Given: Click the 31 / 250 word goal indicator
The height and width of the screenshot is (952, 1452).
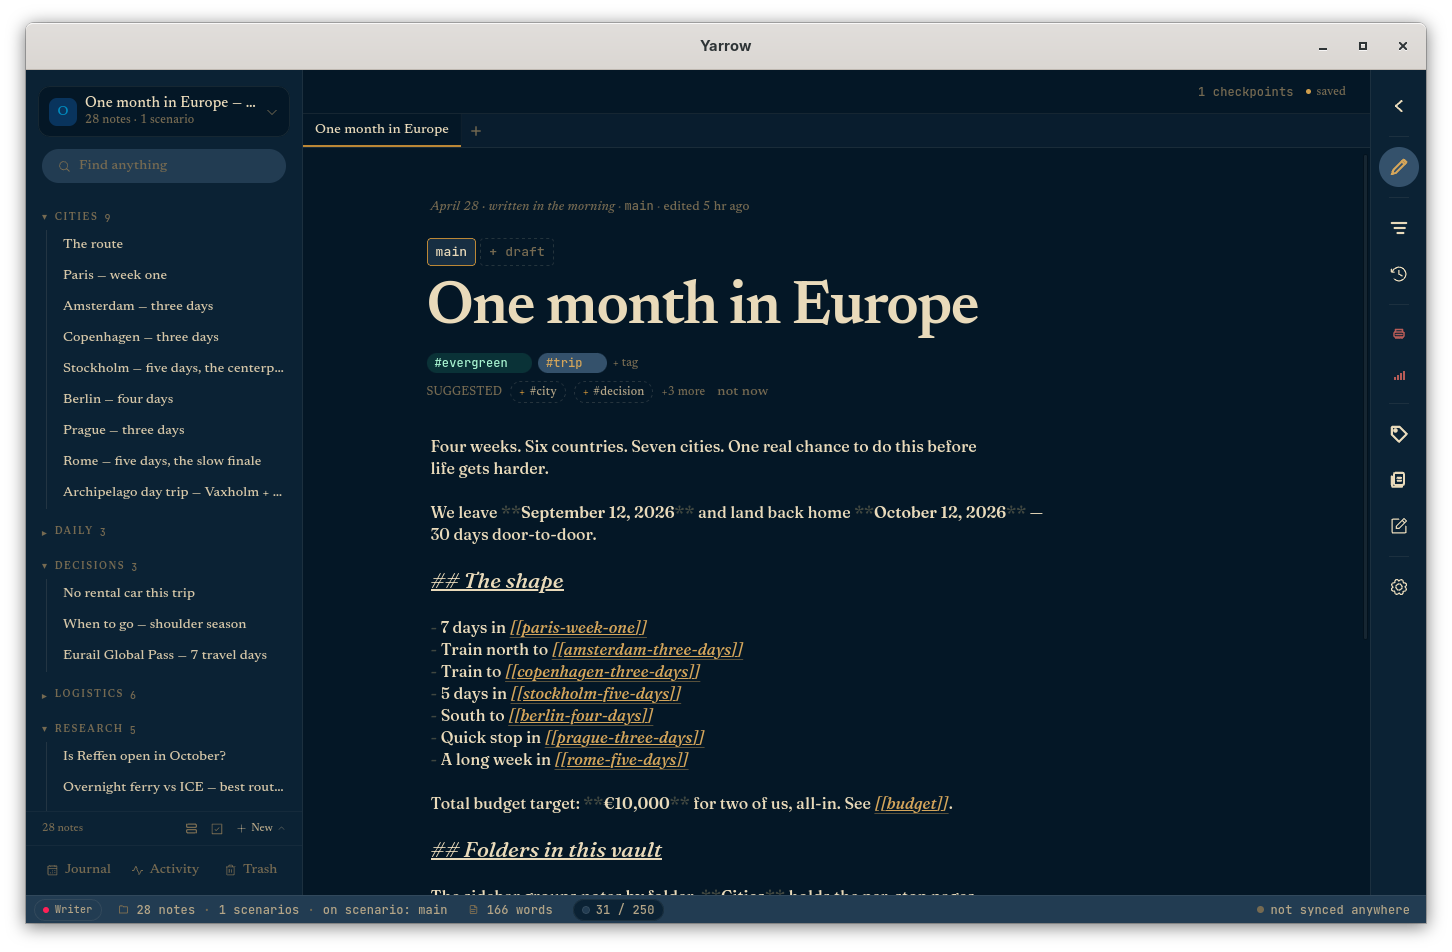Looking at the screenshot, I should [x=619, y=910].
